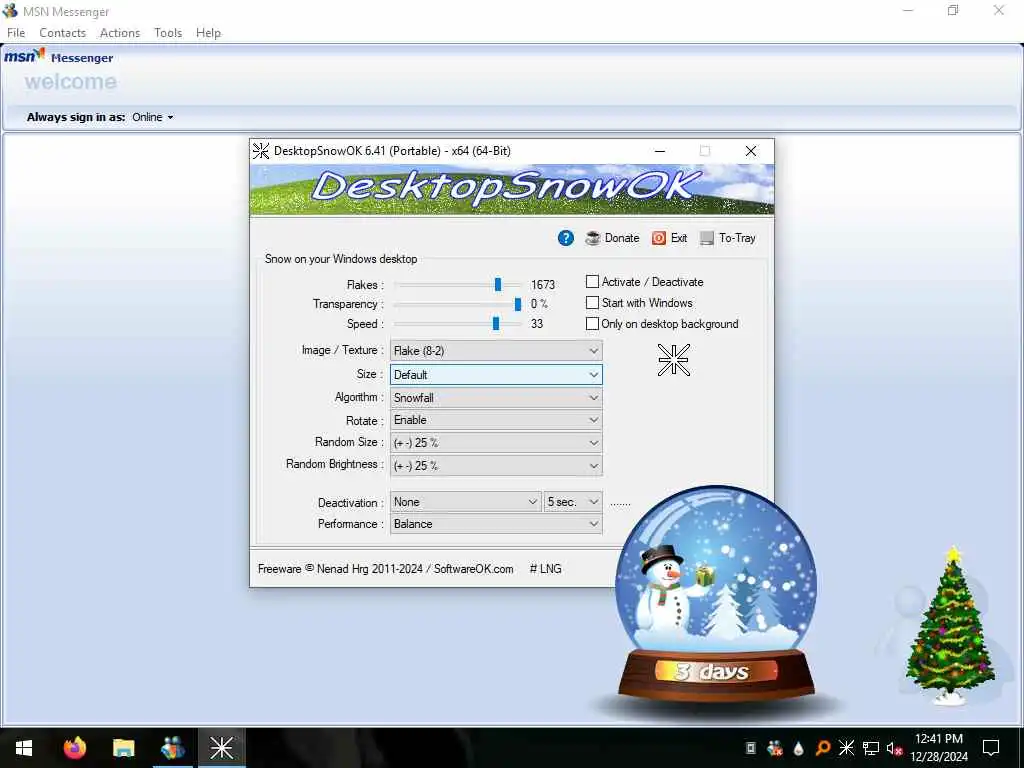The image size is (1024, 768).
Task: Launch Firefox from the taskbar
Action: click(x=74, y=748)
